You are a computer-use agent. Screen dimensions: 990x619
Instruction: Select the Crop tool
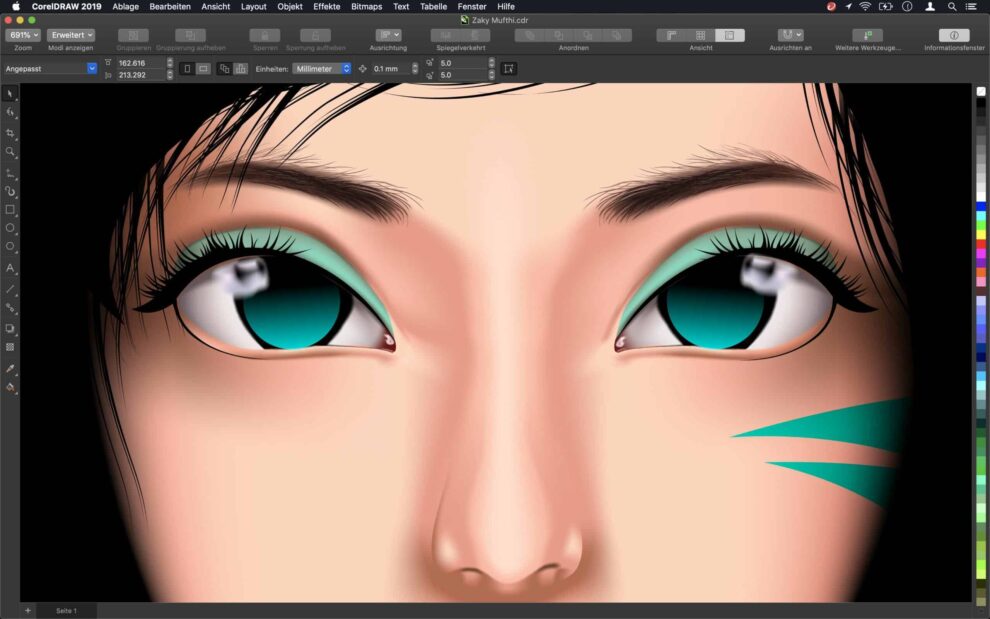click(9, 133)
